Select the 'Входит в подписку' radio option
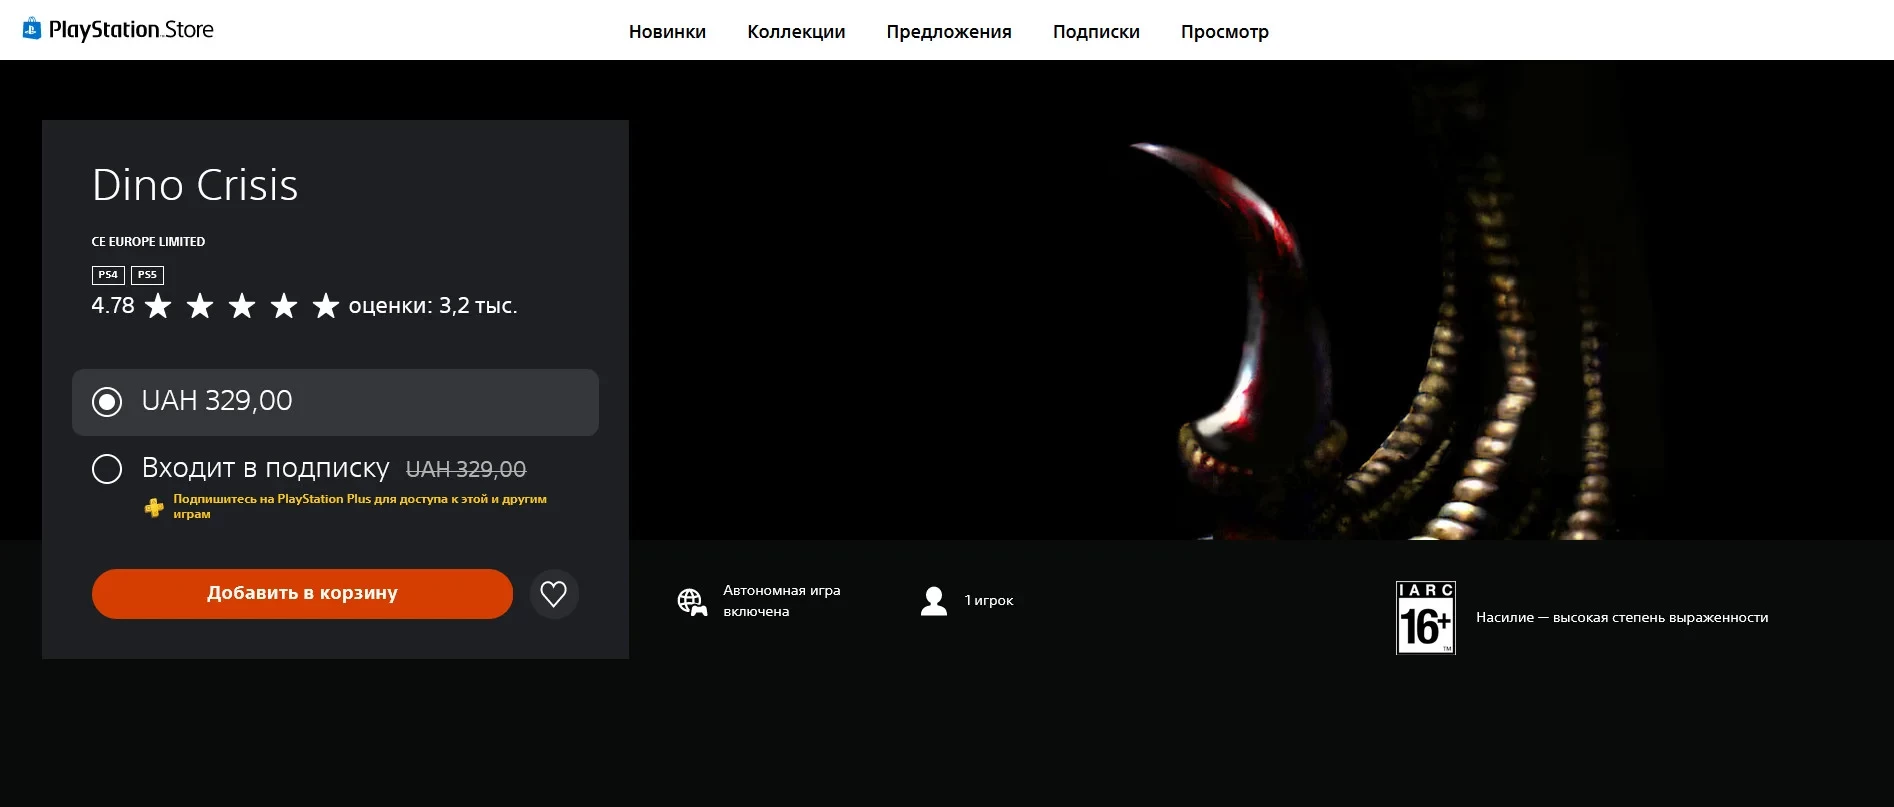 point(107,469)
